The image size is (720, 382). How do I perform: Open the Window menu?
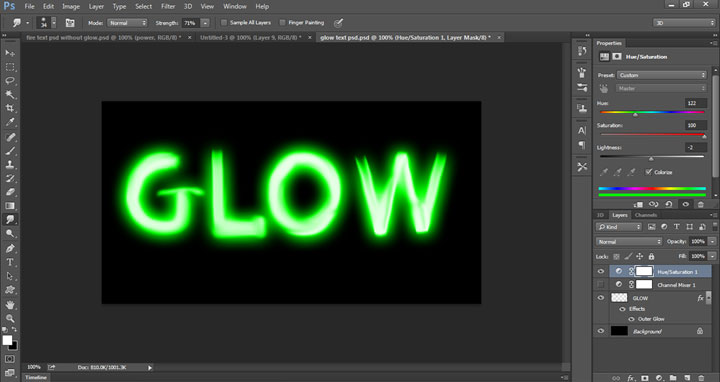click(235, 6)
